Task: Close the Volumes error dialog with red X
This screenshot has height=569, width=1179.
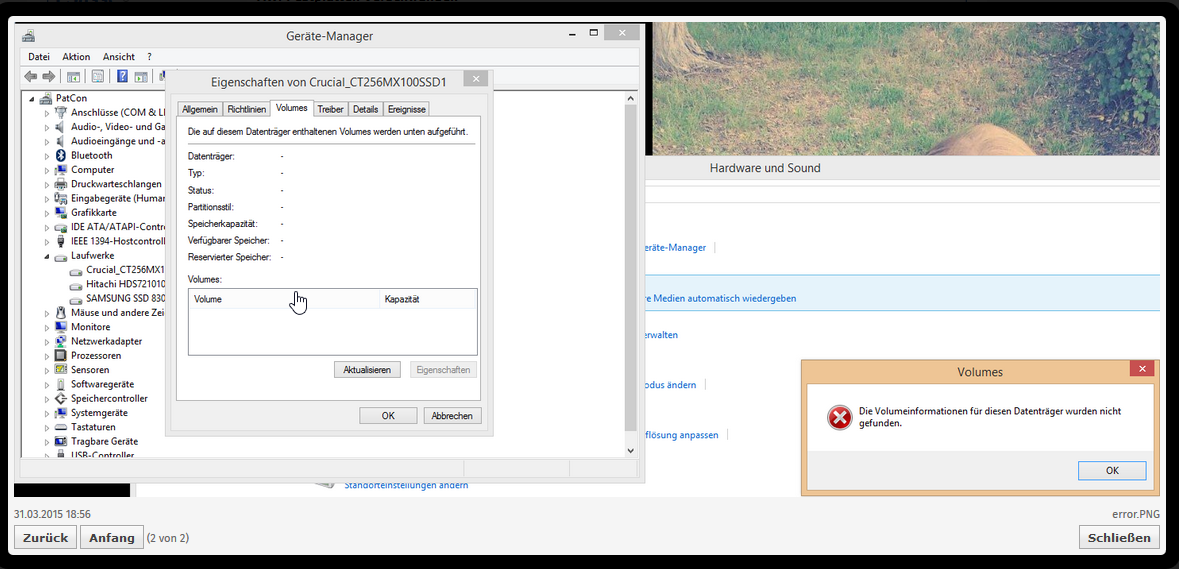Action: coord(1141,369)
